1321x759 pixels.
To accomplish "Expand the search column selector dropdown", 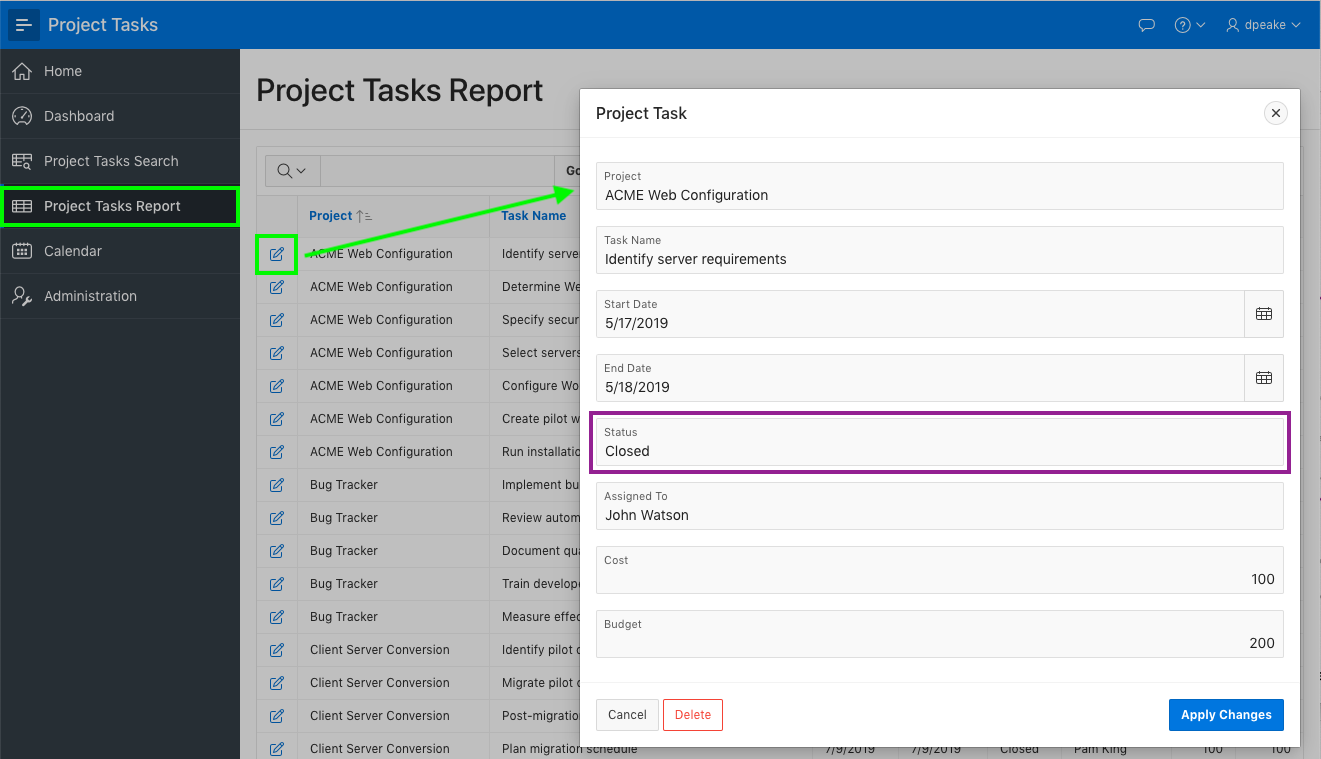I will 292,171.
